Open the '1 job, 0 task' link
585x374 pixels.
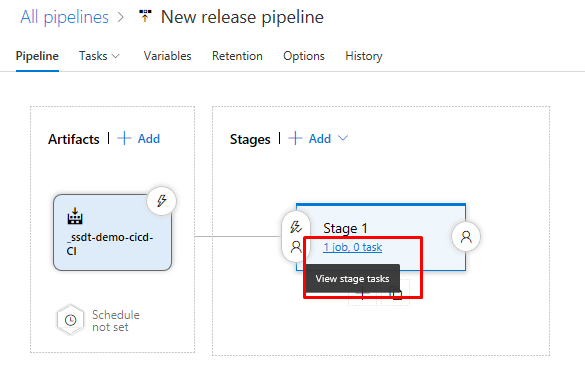[x=353, y=247]
